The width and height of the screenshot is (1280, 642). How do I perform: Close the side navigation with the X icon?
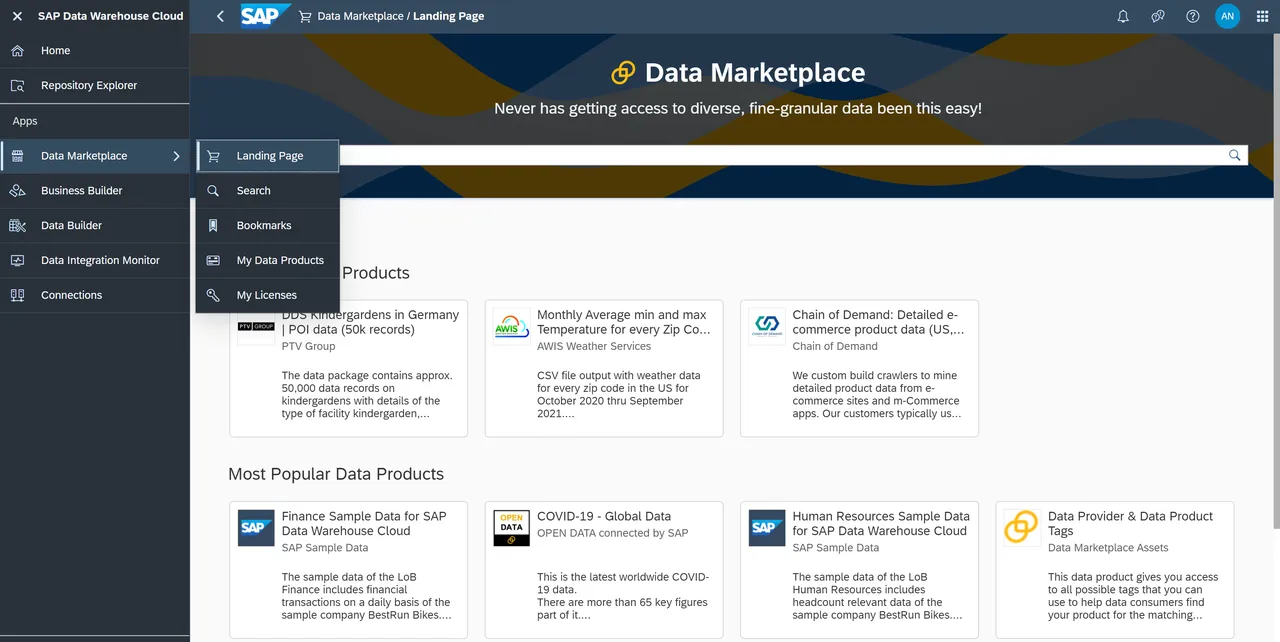click(17, 16)
